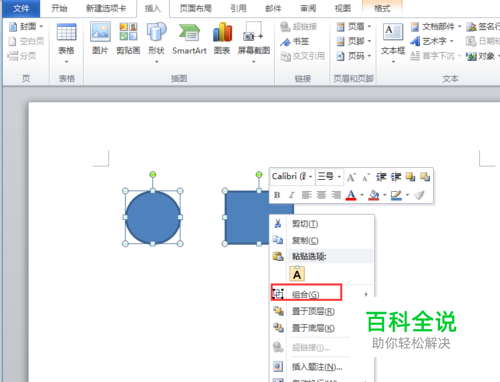Click the format painter brush
500x382 pixels.
pyautogui.click(x=420, y=195)
